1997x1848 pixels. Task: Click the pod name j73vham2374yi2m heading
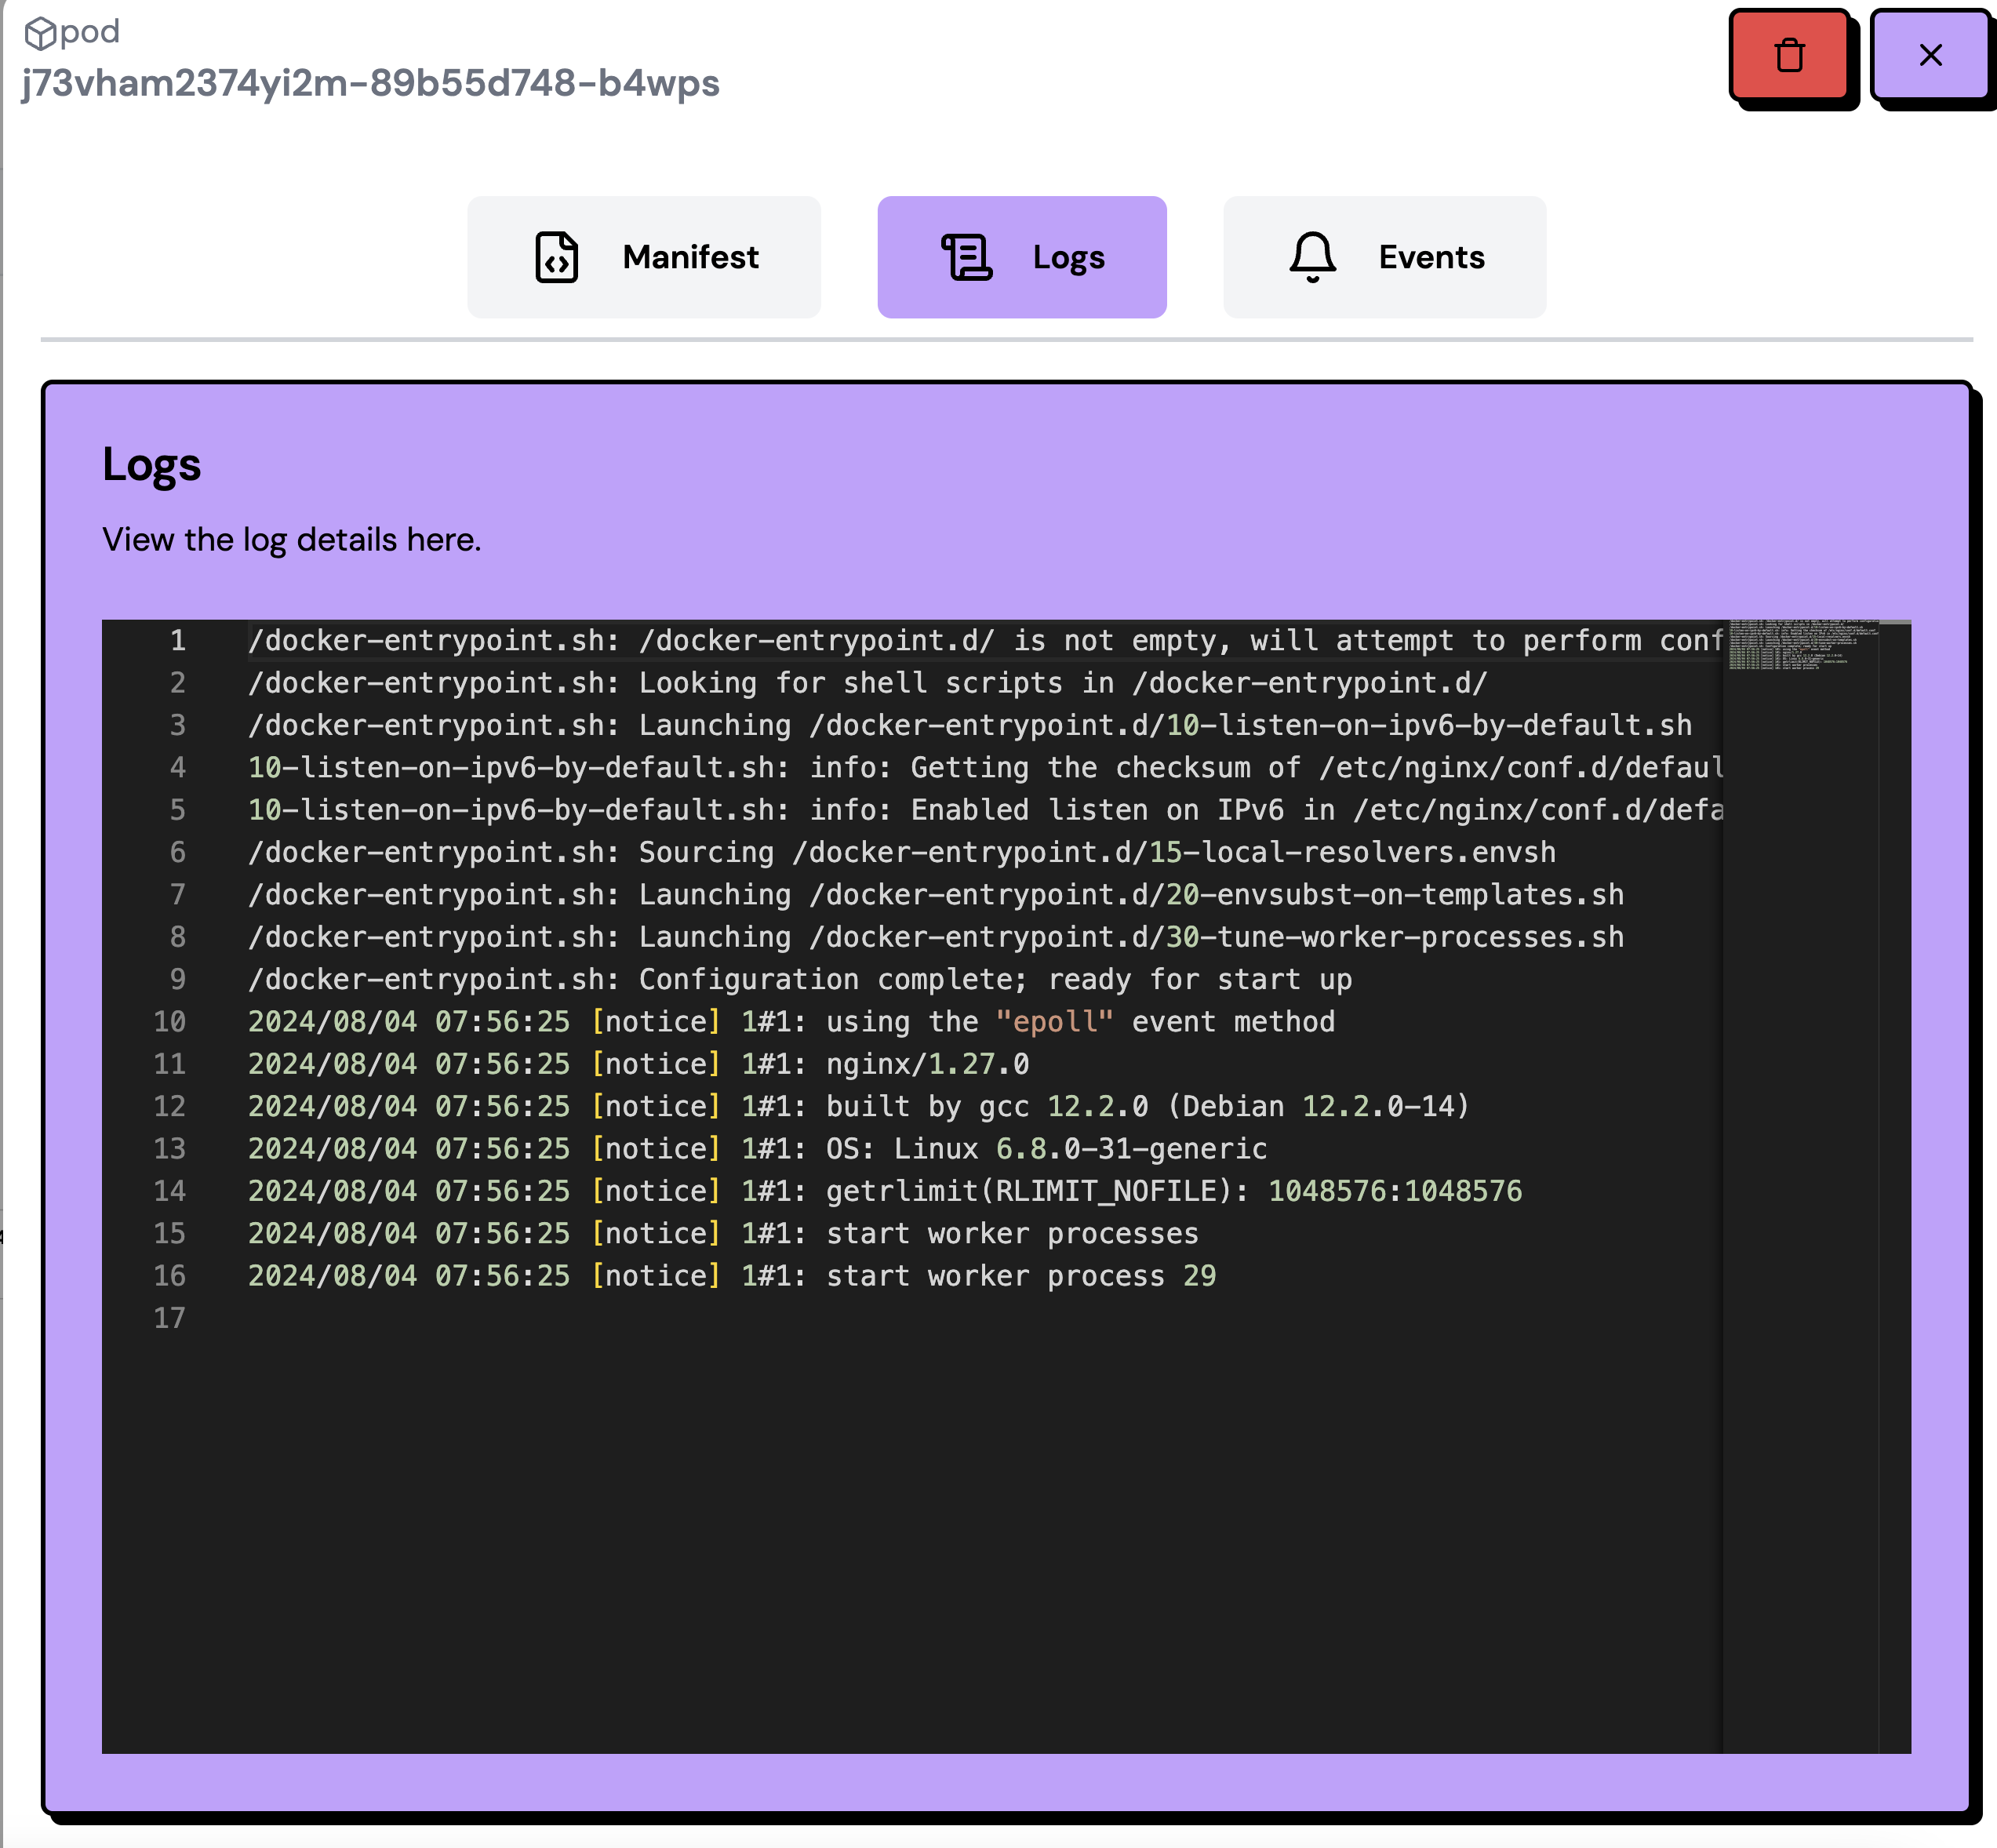click(x=371, y=83)
